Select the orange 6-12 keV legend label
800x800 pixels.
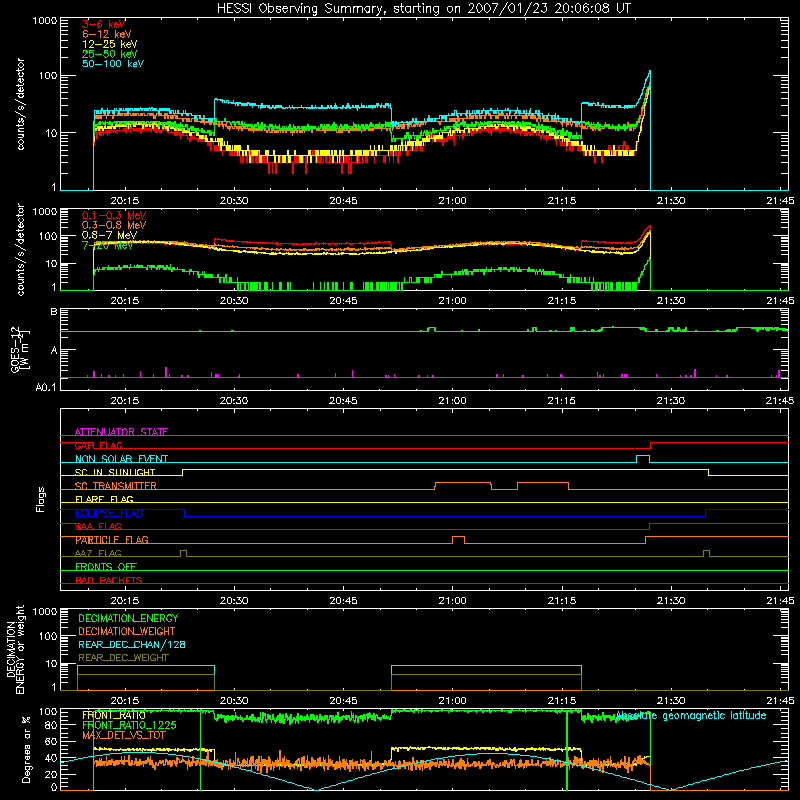pos(106,34)
